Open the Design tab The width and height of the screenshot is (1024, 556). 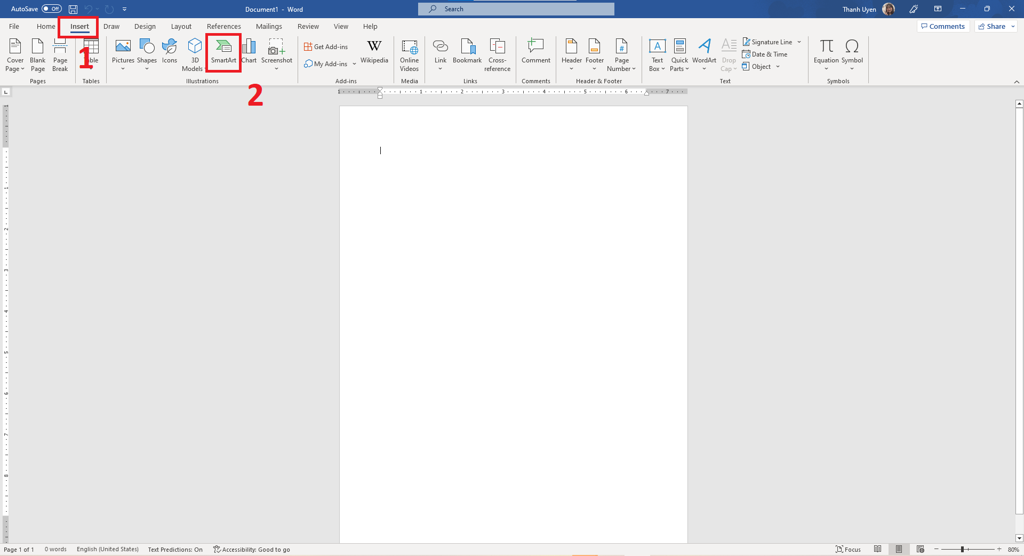click(x=145, y=27)
